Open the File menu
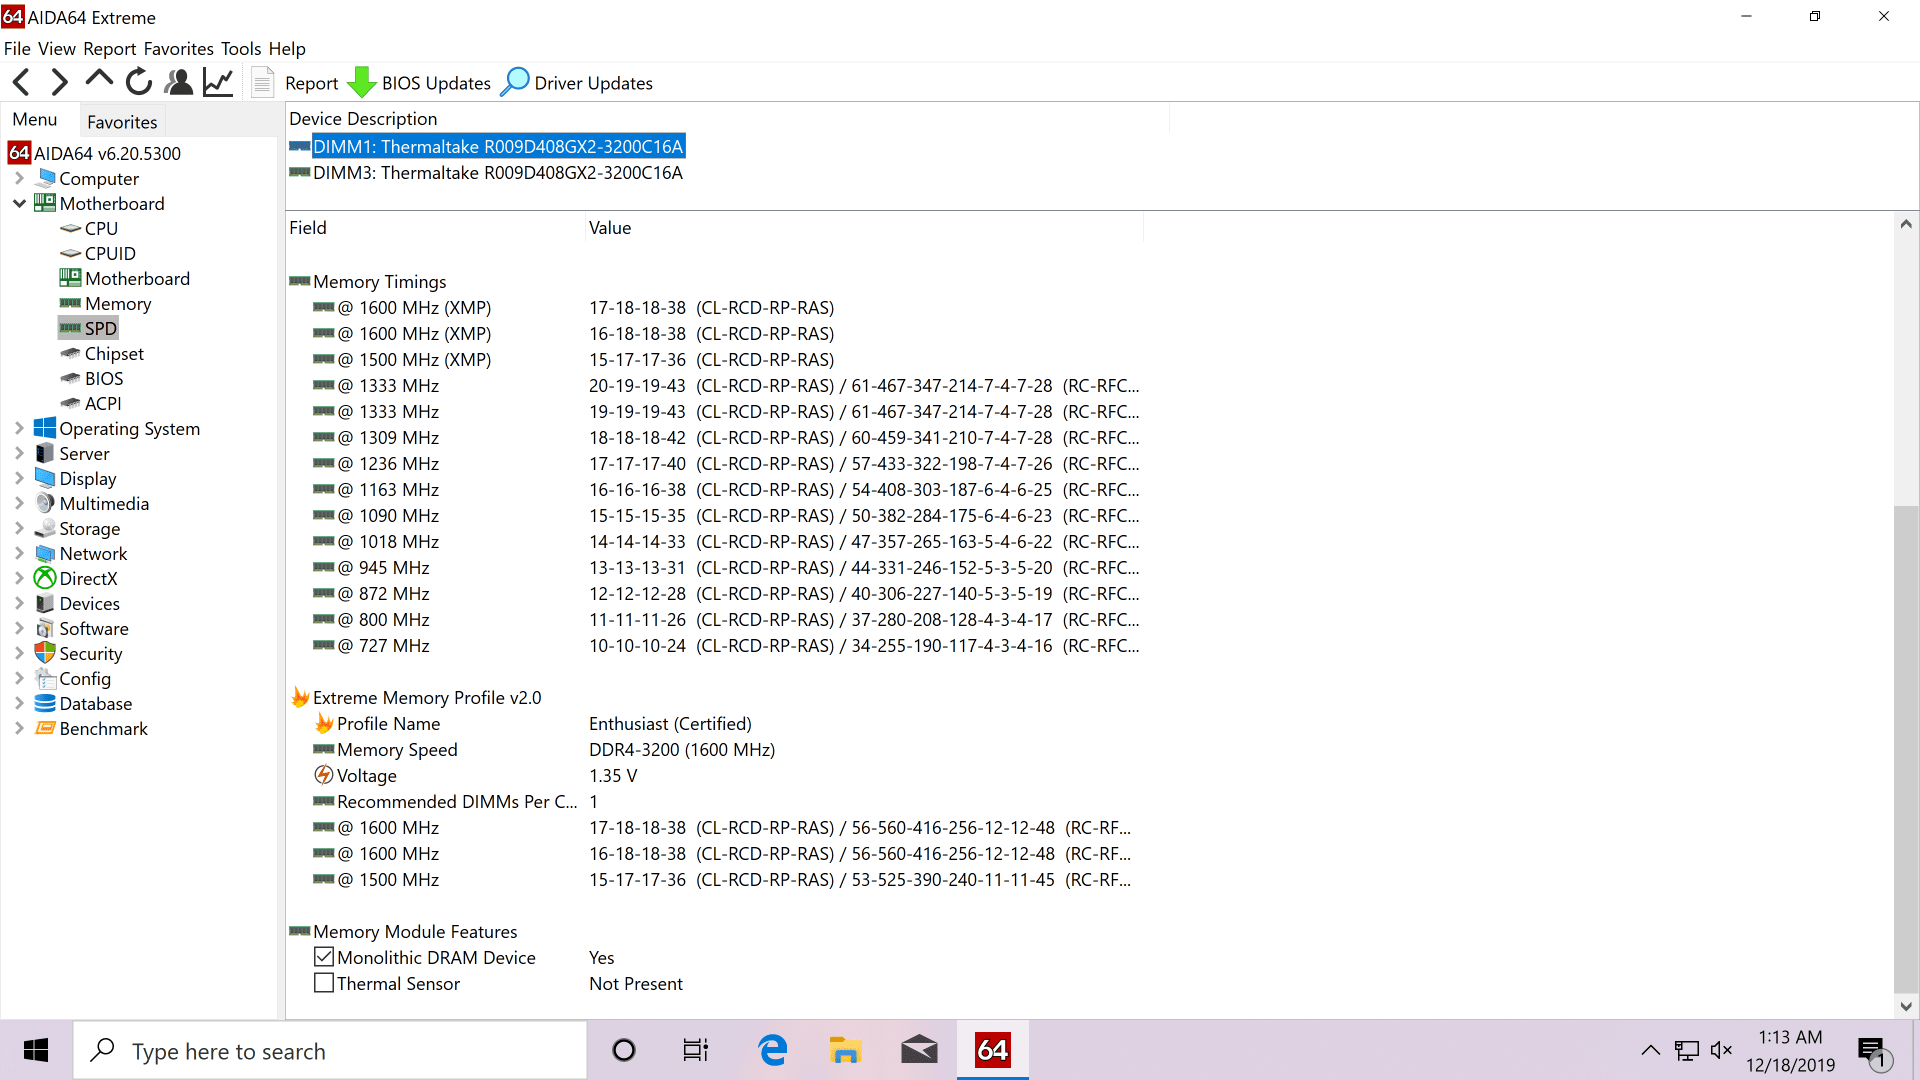Viewport: 1920px width, 1080px height. tap(17, 48)
